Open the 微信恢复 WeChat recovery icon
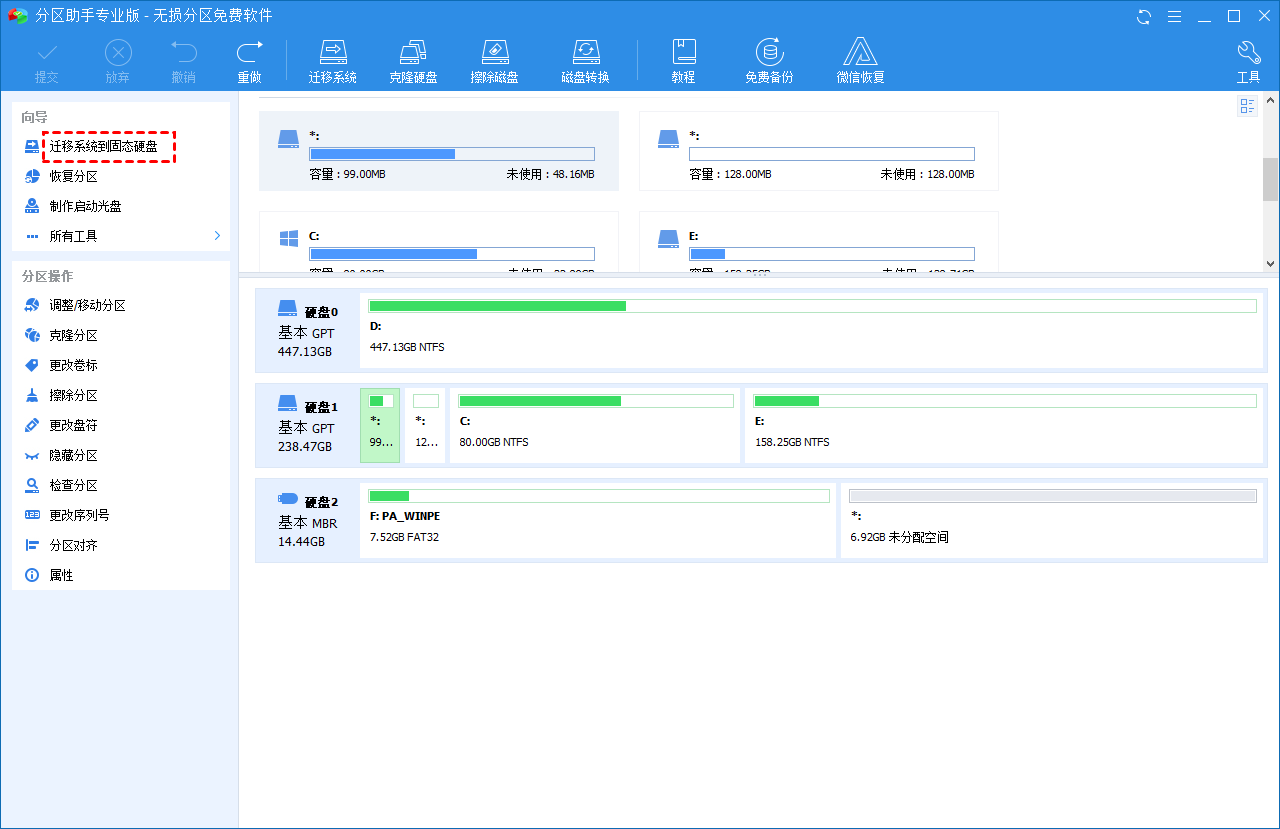The image size is (1280, 829). [861, 62]
